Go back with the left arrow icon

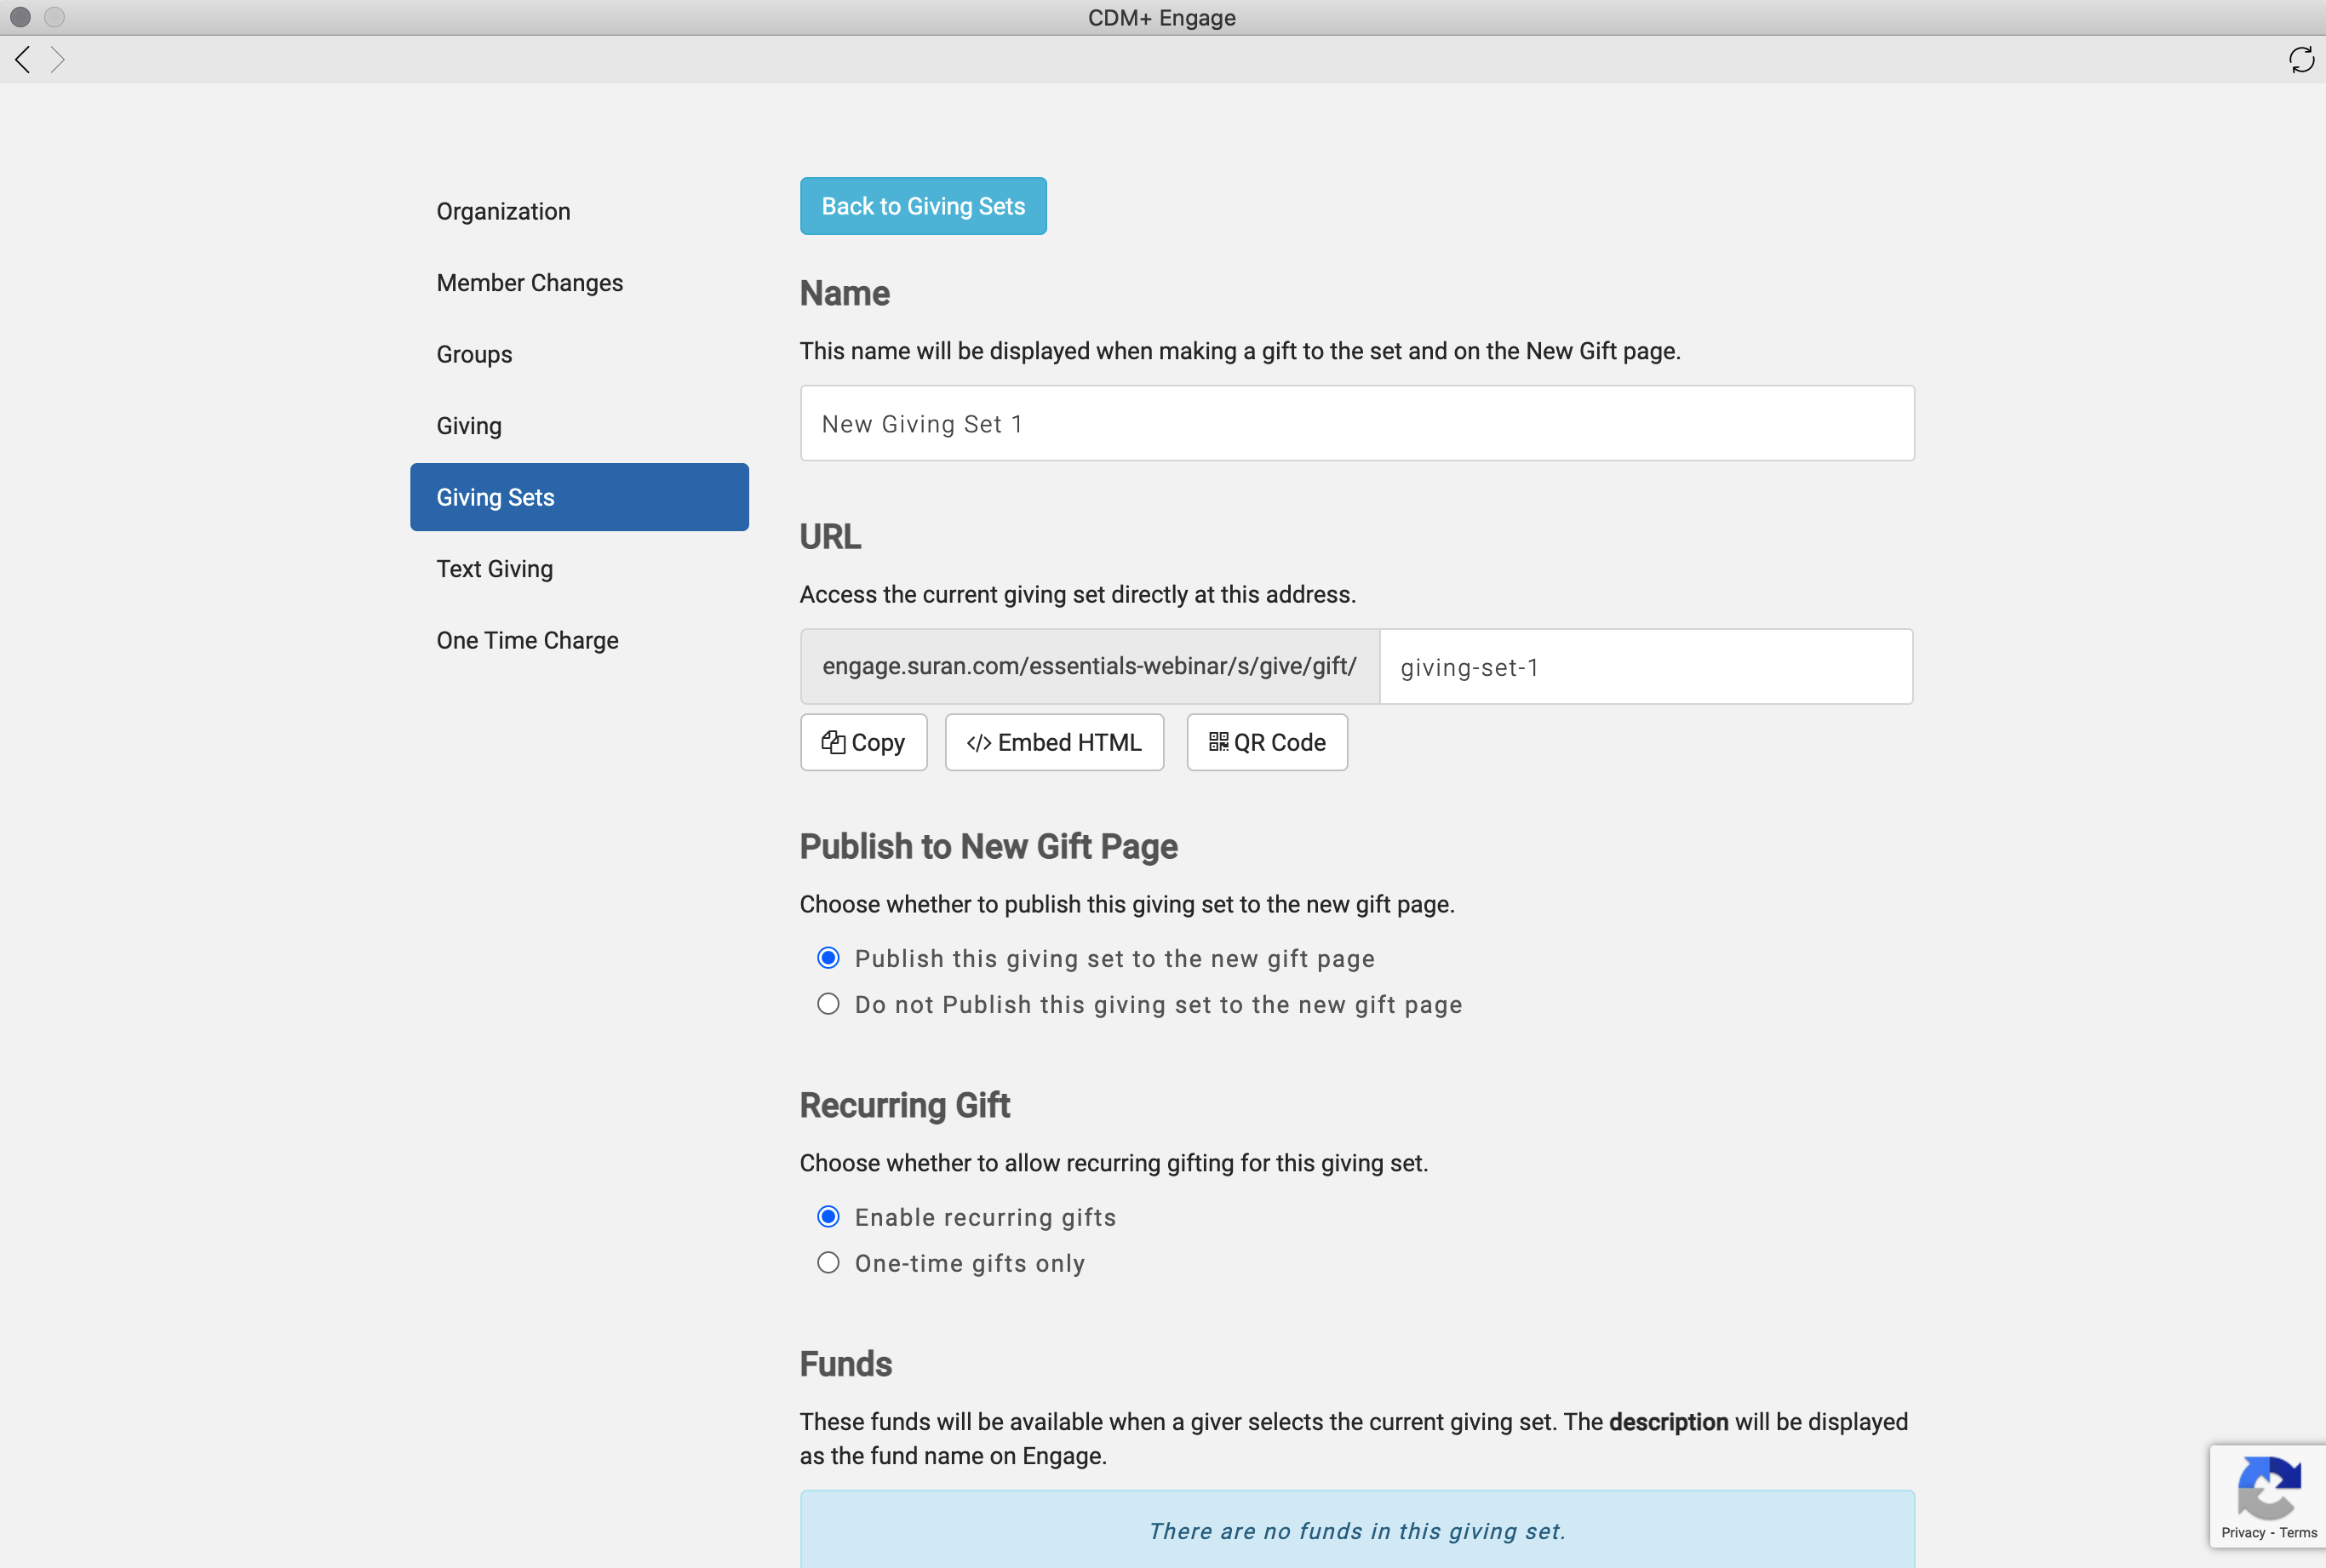(x=22, y=60)
